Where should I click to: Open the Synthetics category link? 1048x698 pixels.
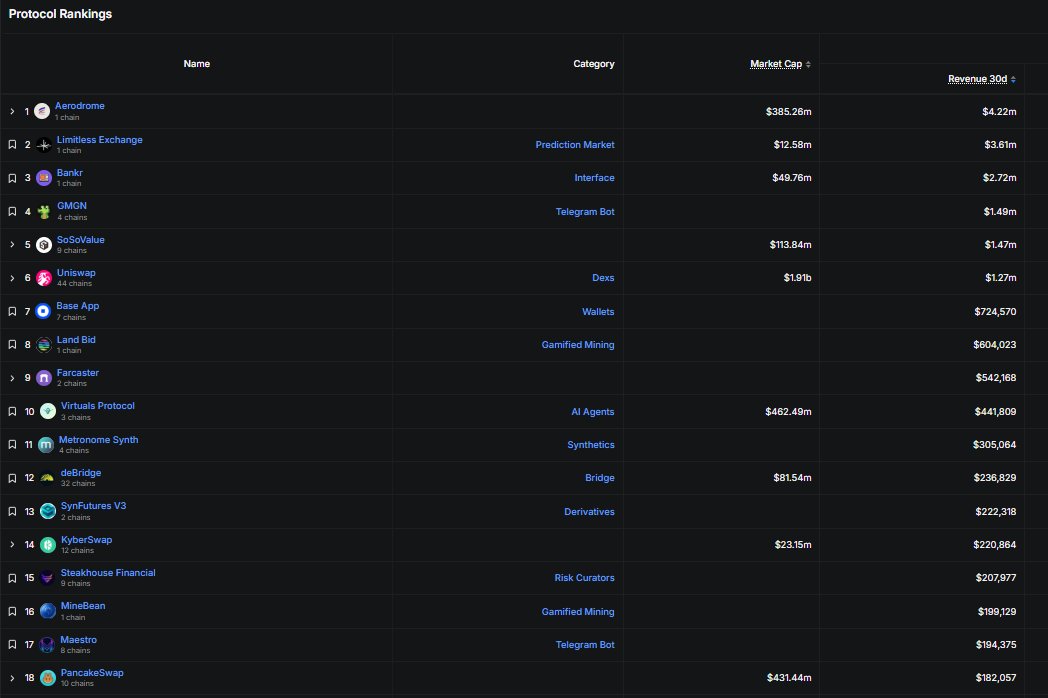click(x=591, y=445)
